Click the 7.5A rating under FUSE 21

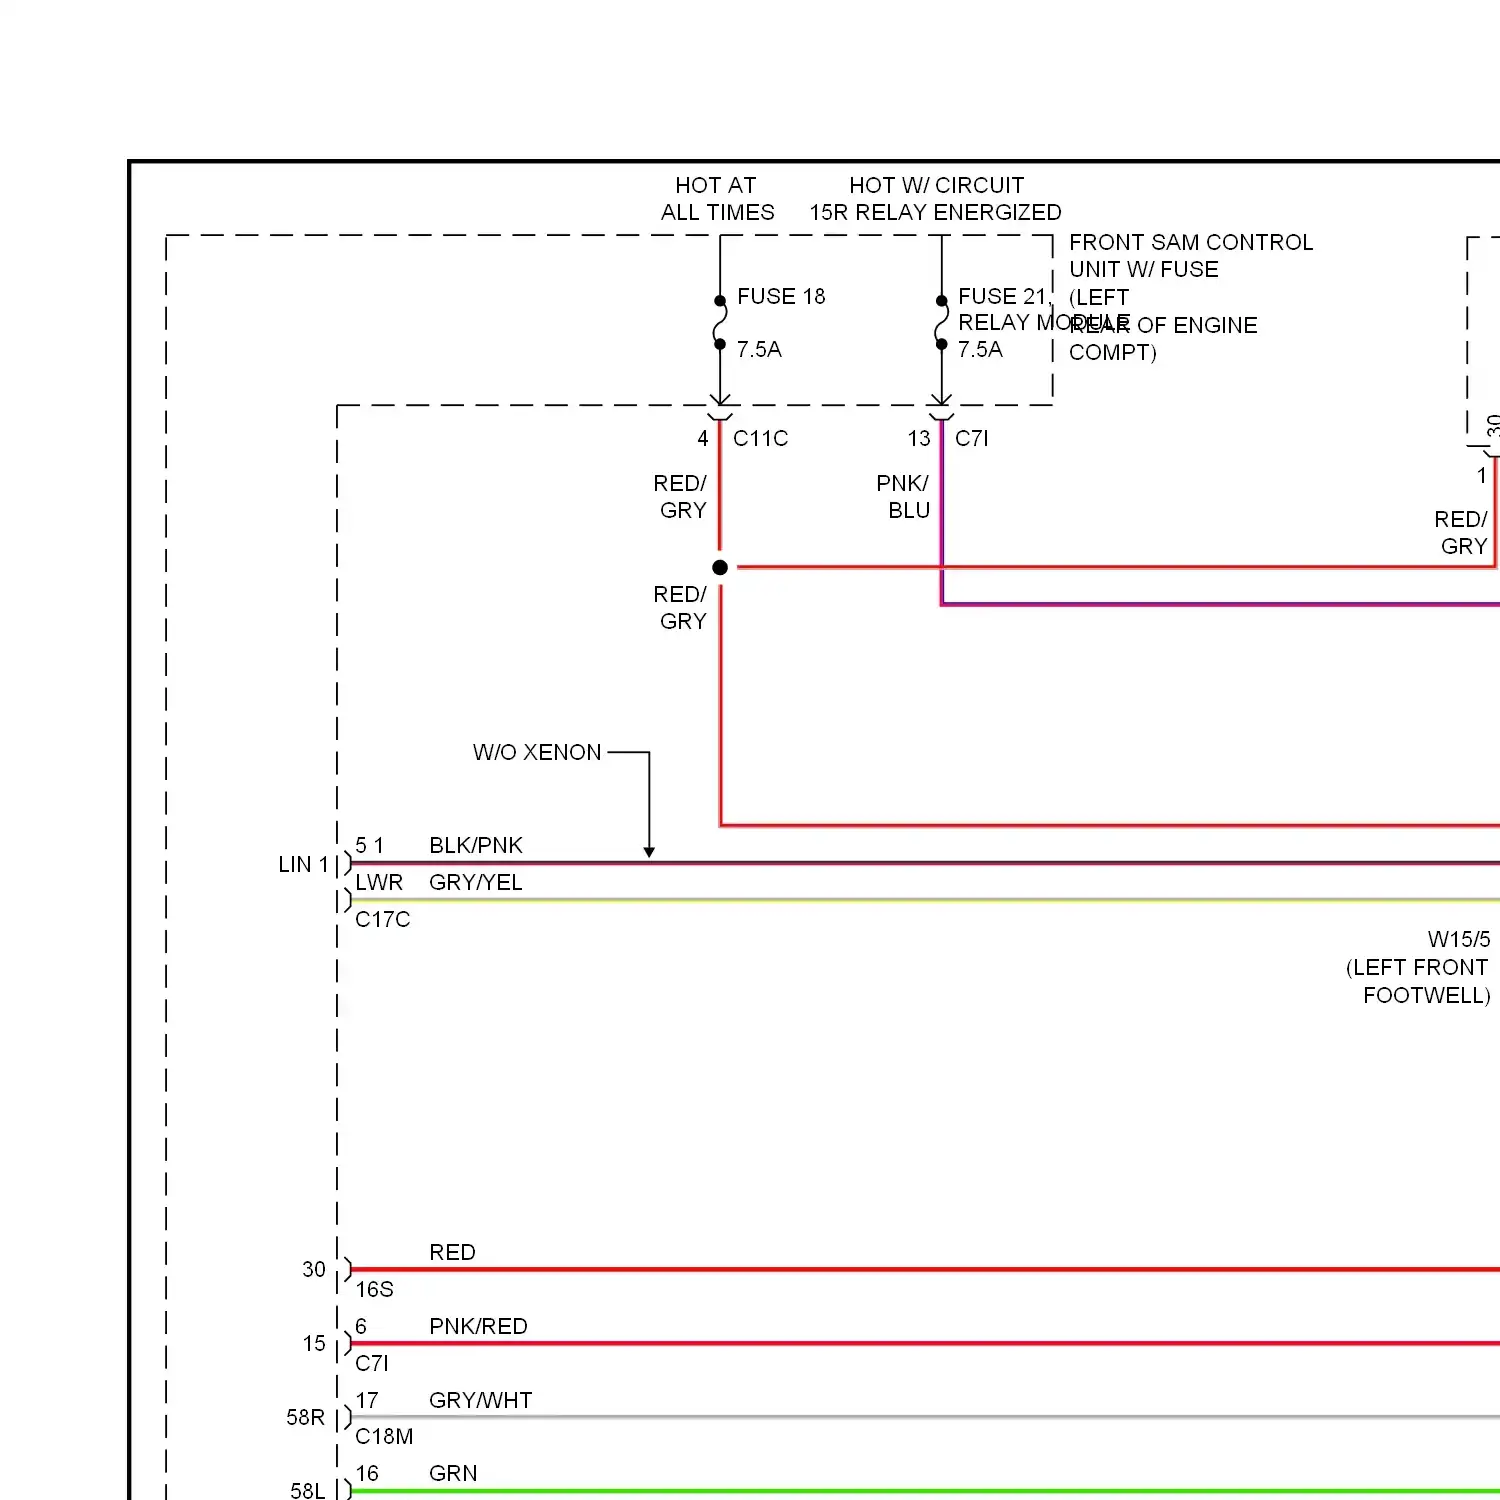(980, 349)
